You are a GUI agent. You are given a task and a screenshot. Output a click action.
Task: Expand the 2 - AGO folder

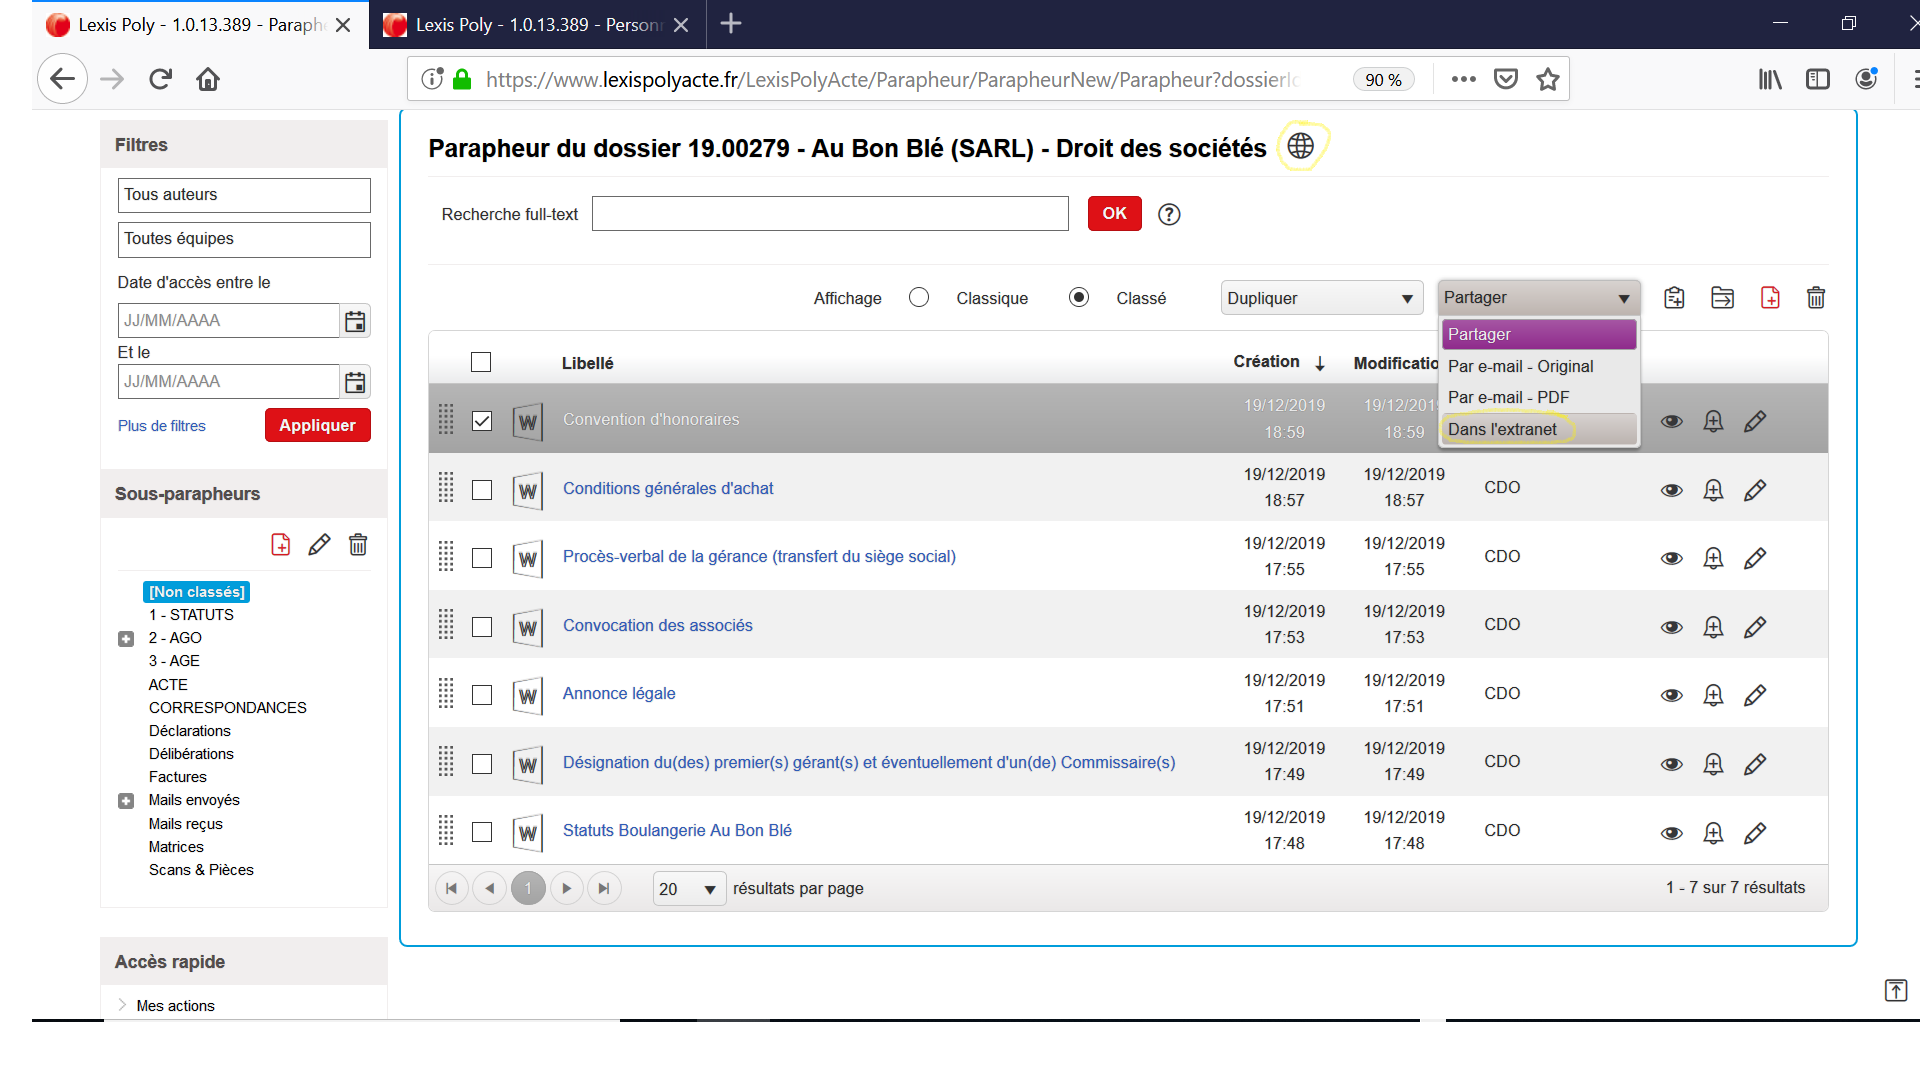(x=126, y=639)
